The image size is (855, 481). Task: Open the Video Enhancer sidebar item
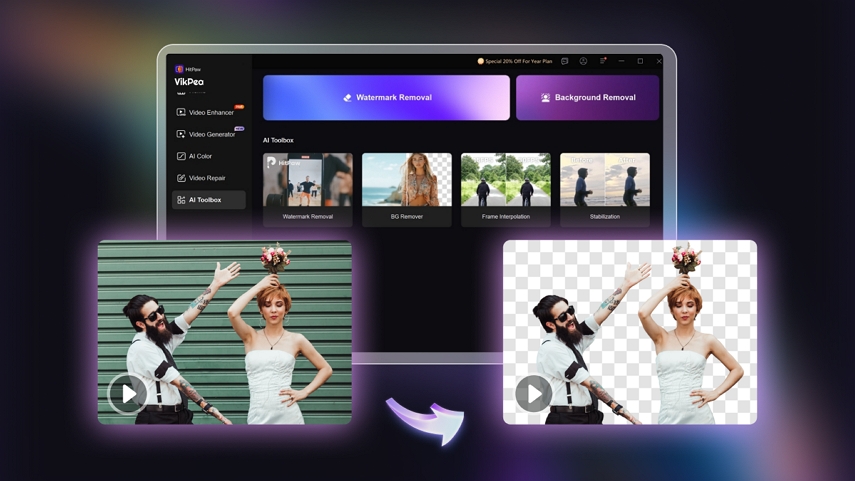coord(208,112)
